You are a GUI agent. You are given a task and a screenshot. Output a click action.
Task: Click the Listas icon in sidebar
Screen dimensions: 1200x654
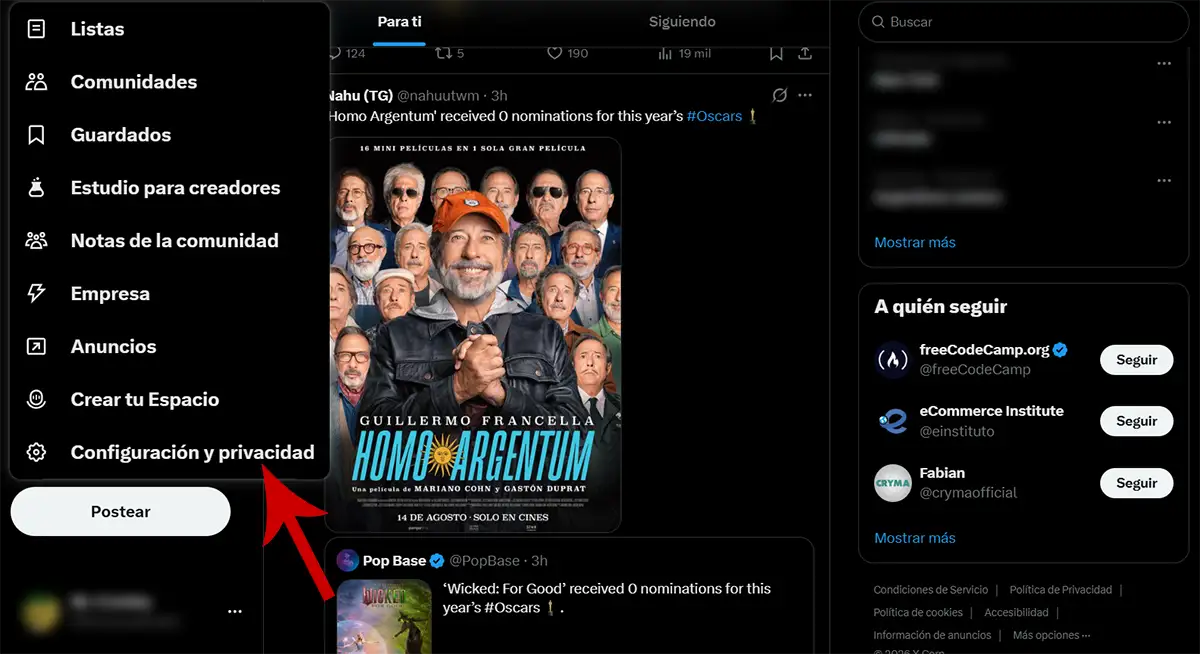36,29
